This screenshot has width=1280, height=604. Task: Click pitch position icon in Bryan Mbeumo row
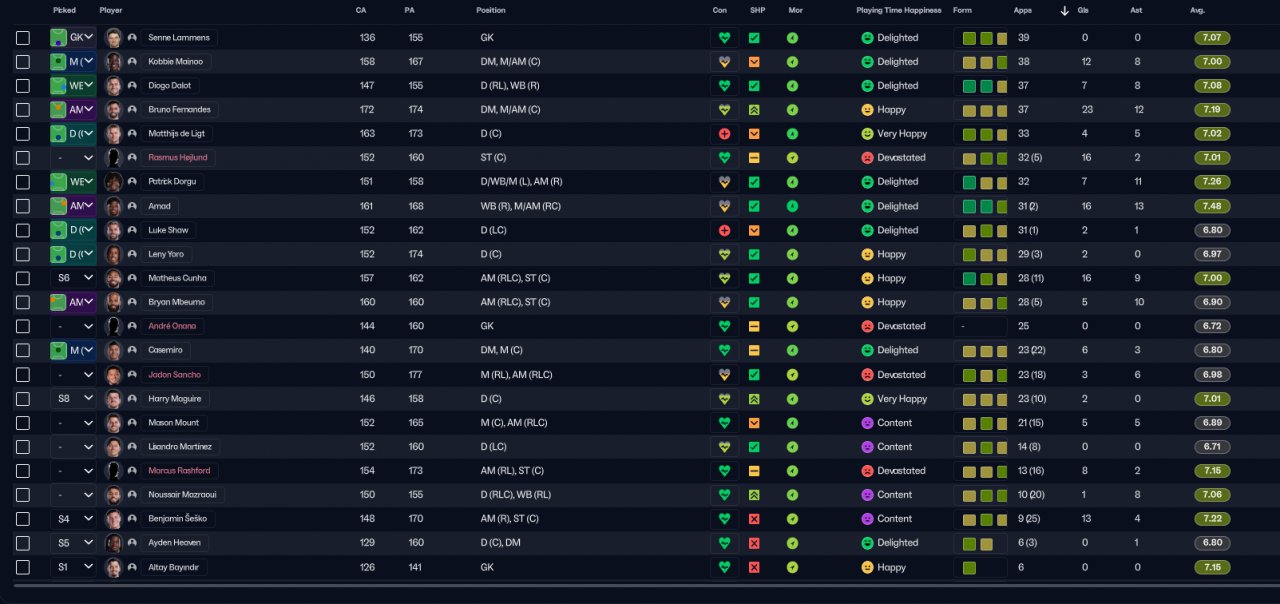click(x=59, y=302)
